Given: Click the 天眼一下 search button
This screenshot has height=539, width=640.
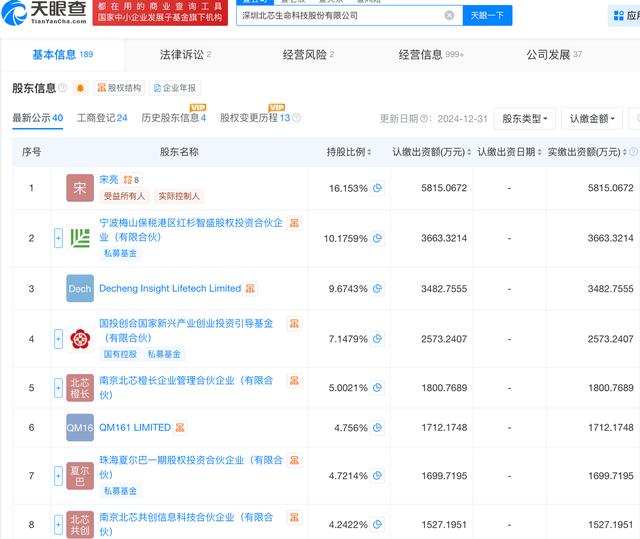Looking at the screenshot, I should pos(488,15).
